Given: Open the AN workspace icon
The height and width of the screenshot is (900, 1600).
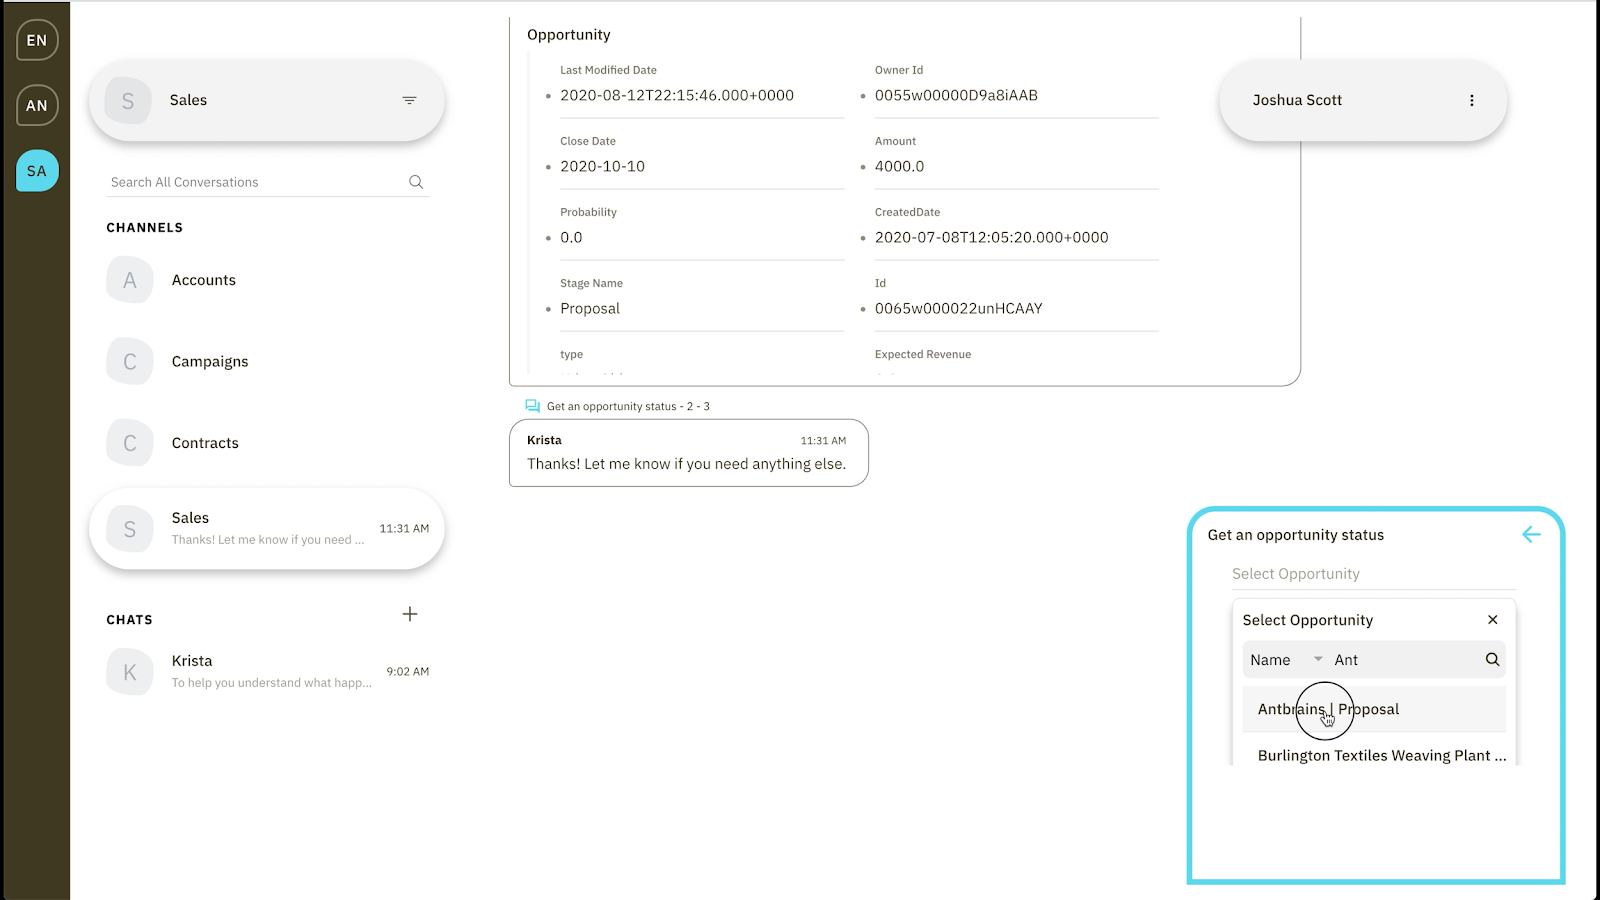Looking at the screenshot, I should (37, 105).
